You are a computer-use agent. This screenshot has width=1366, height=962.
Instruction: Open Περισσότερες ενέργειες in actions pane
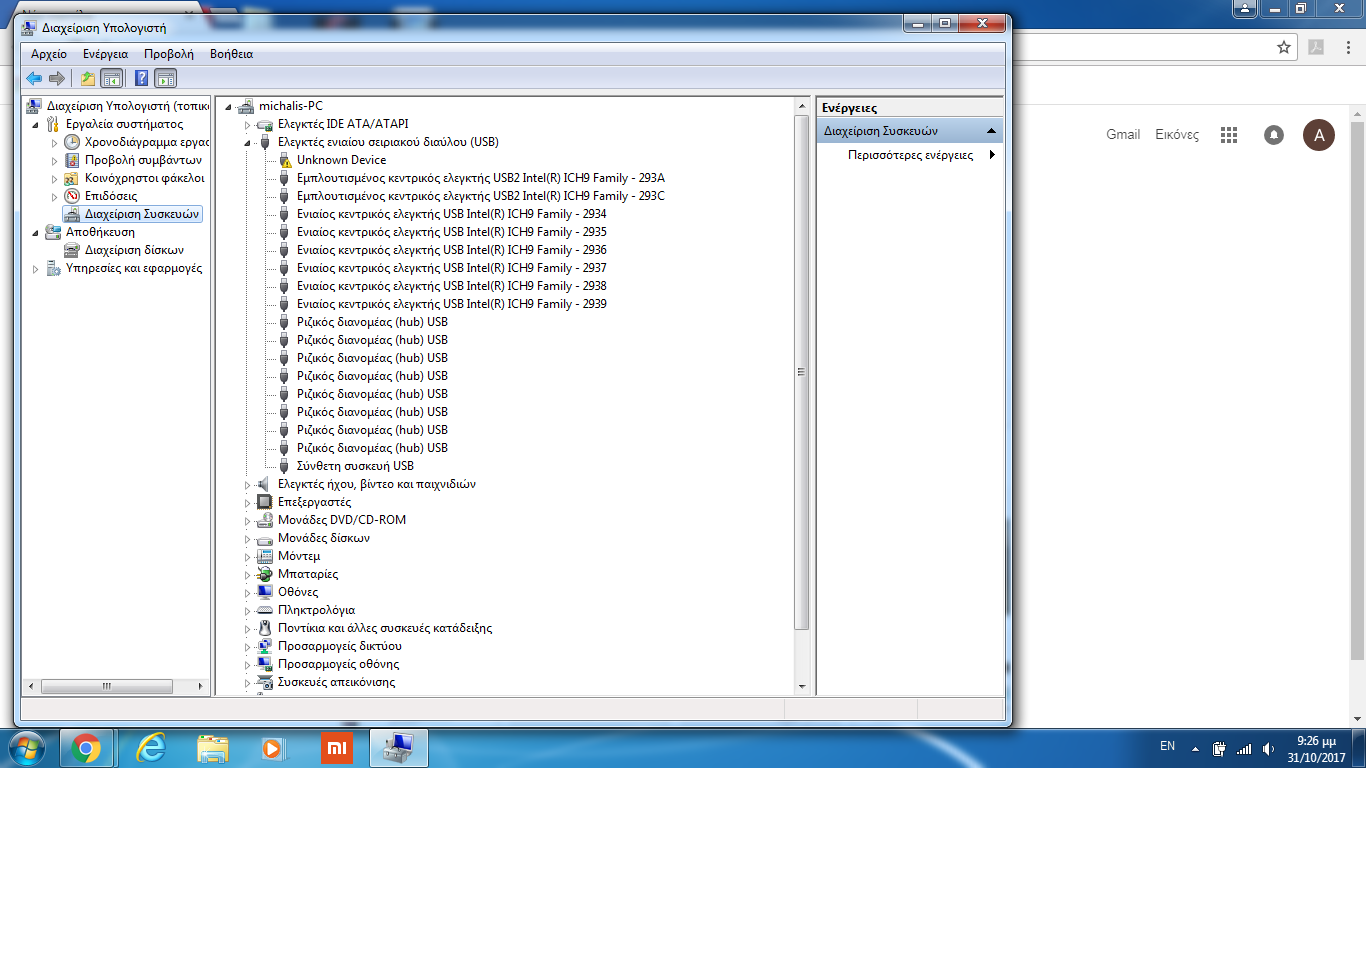click(910, 155)
